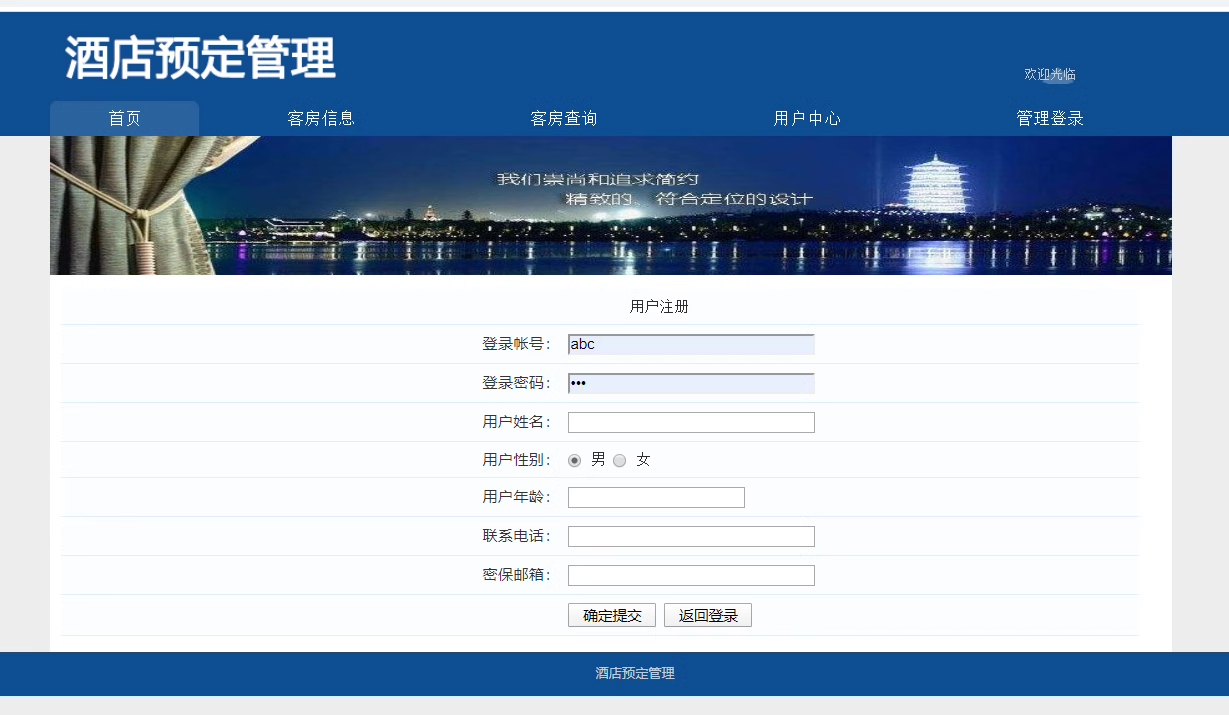Click the 用户注册 form heading
Image resolution: width=1229 pixels, height=715 pixels.
(x=659, y=306)
